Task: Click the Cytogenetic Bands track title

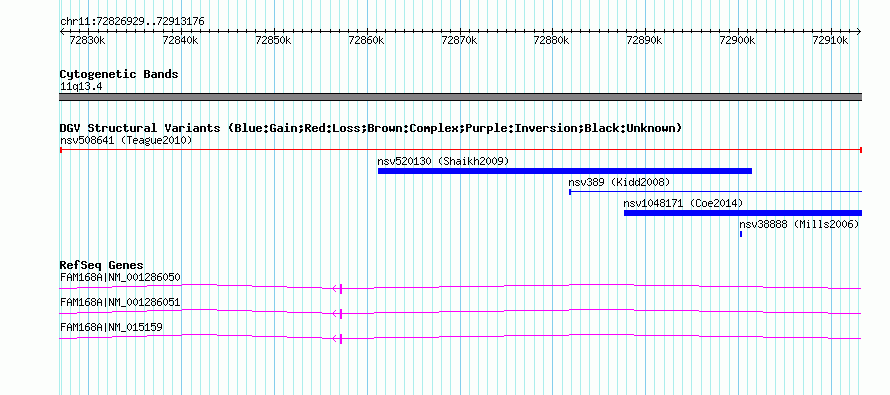Action: click(119, 74)
